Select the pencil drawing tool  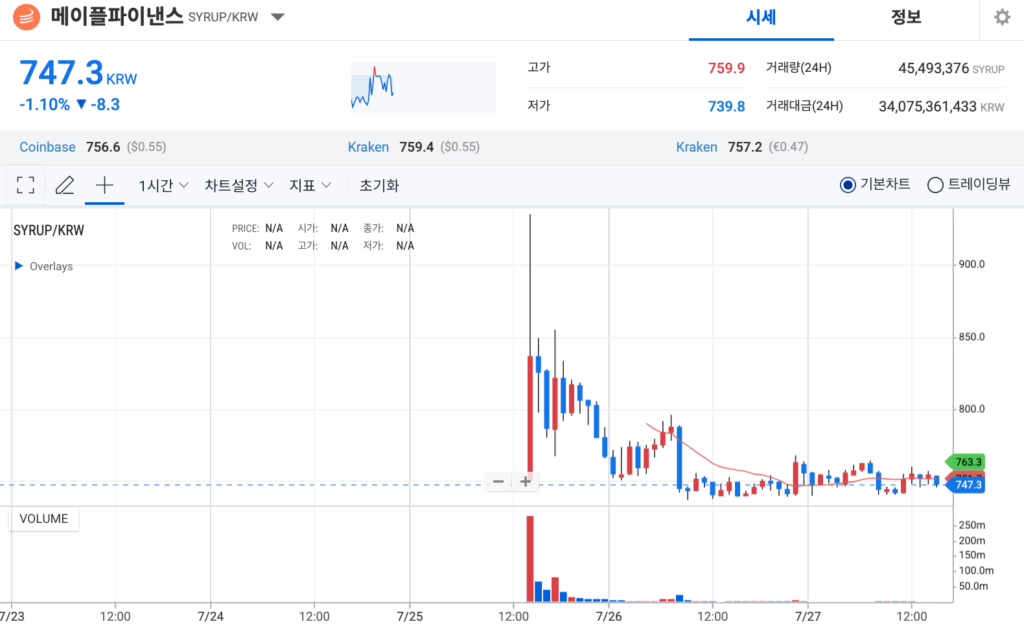click(x=65, y=185)
